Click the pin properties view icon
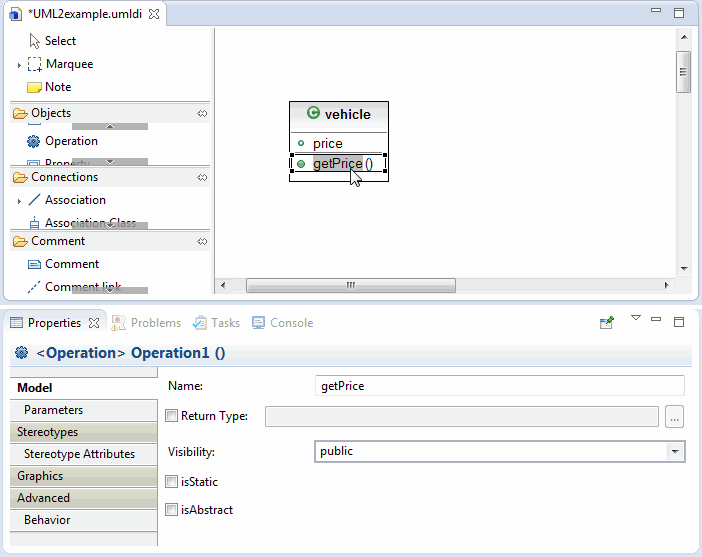 click(606, 323)
